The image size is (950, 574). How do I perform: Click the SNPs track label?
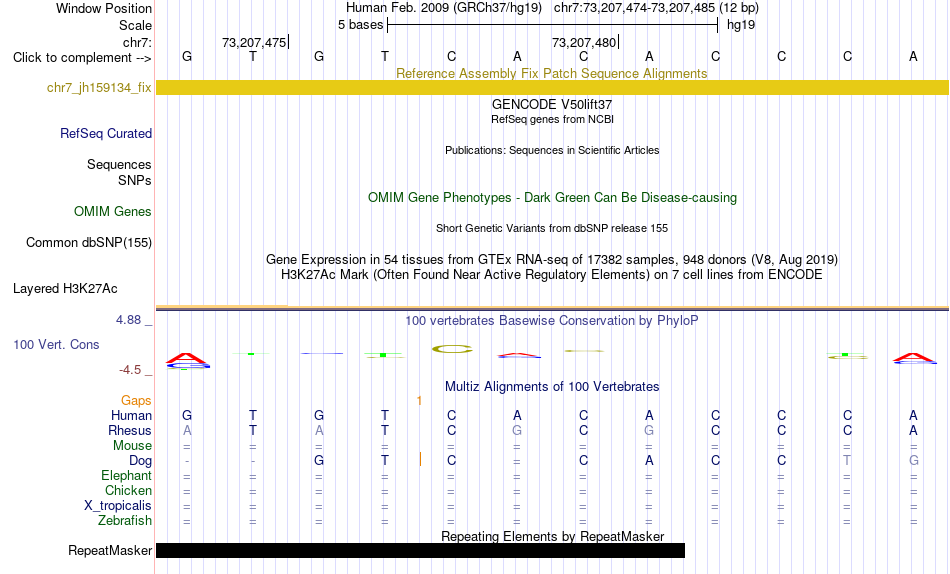[x=135, y=180]
